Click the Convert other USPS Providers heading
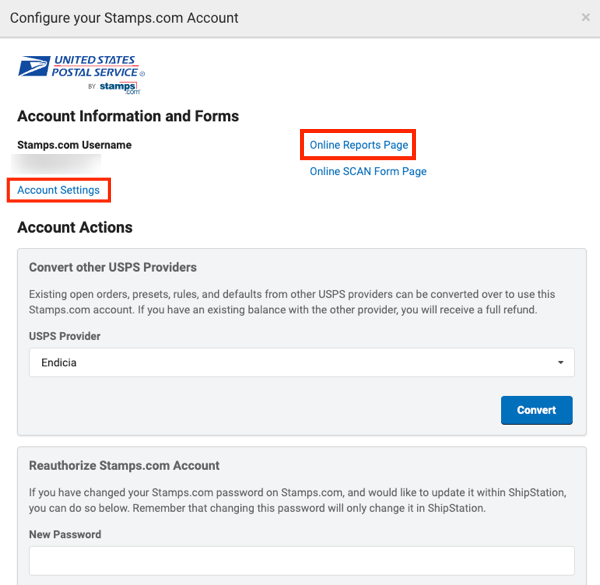Screen dimensions: 600x585 (113, 267)
